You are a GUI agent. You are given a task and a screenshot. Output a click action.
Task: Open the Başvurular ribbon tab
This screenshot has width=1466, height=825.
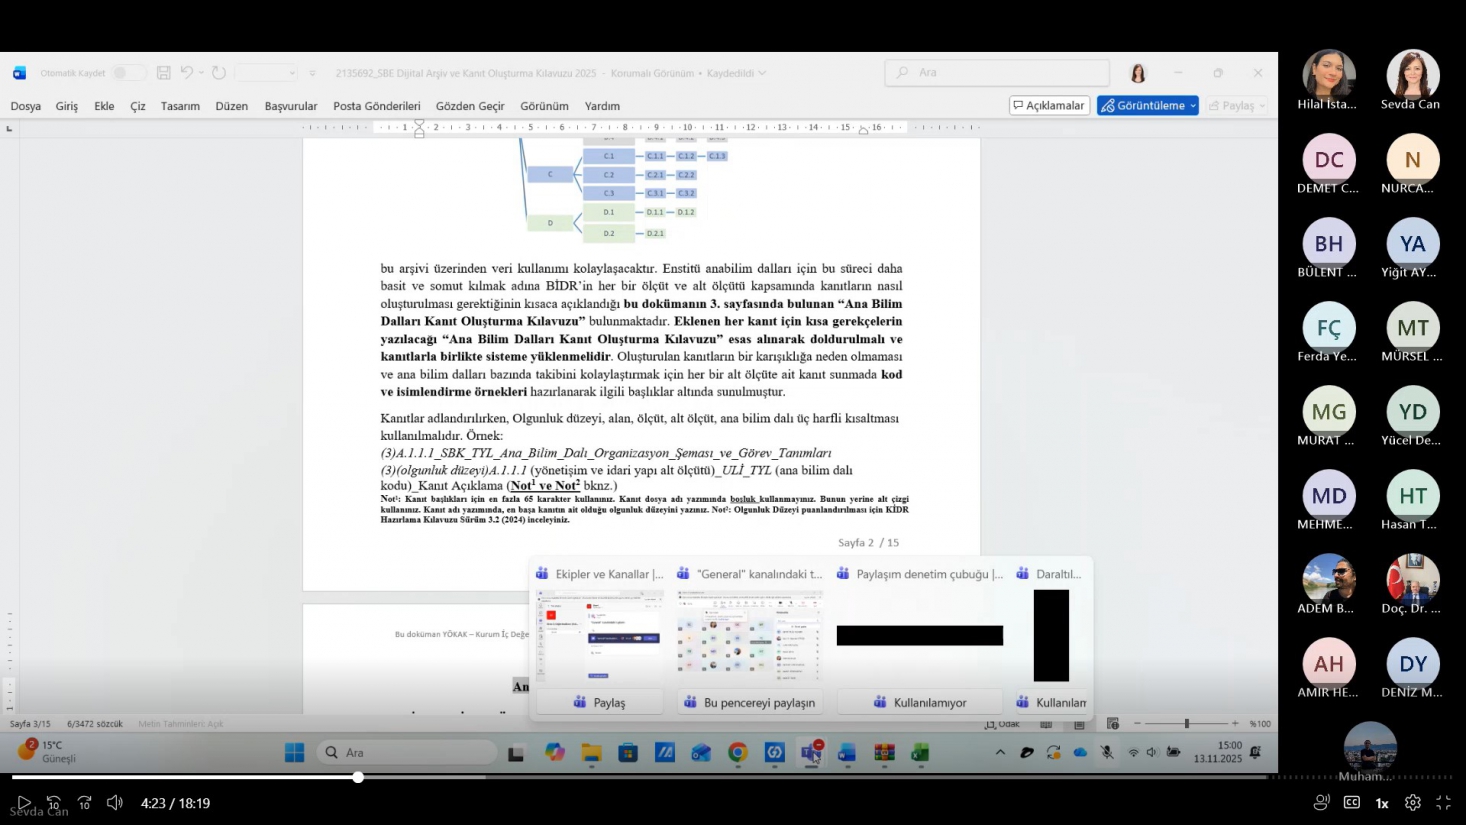pyautogui.click(x=290, y=106)
